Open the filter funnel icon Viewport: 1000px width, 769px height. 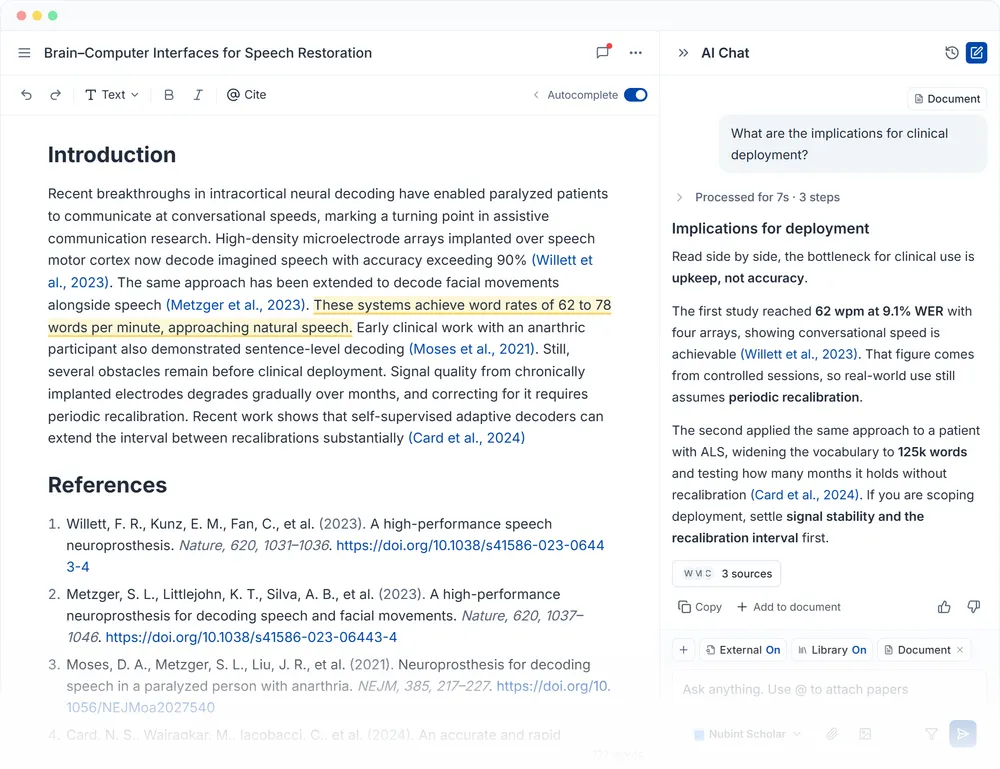point(931,734)
